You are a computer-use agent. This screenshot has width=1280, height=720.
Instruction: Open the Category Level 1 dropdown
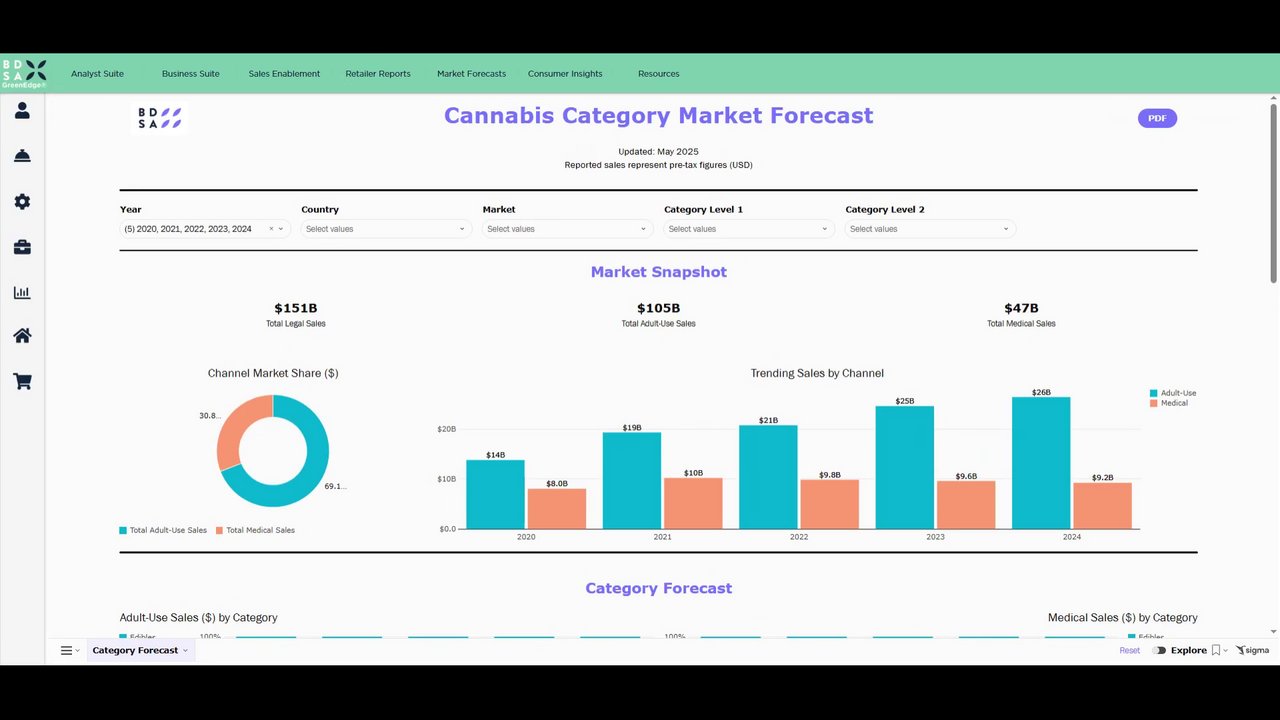click(749, 229)
